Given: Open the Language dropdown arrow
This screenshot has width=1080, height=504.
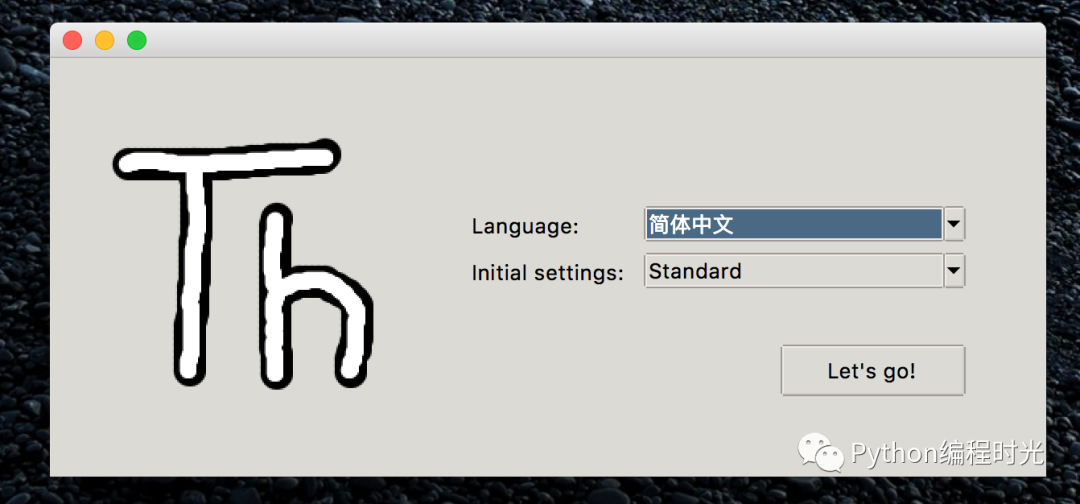Looking at the screenshot, I should pyautogui.click(x=954, y=224).
